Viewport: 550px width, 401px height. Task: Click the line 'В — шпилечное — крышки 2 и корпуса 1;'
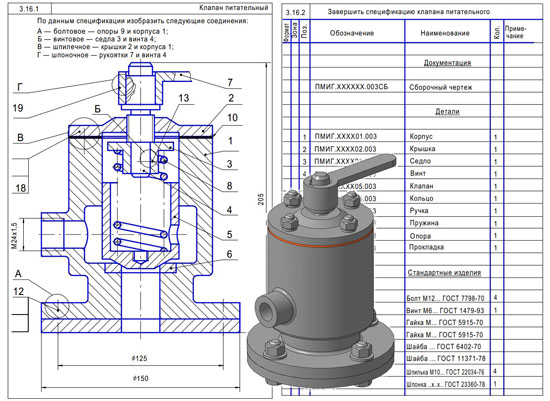pos(105,47)
